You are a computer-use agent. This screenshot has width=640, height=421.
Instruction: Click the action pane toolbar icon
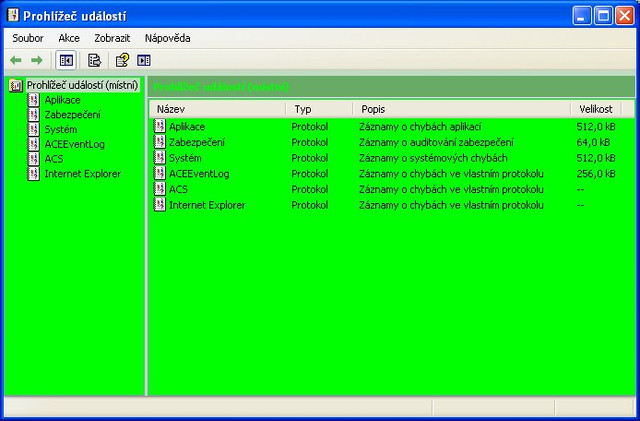click(144, 60)
